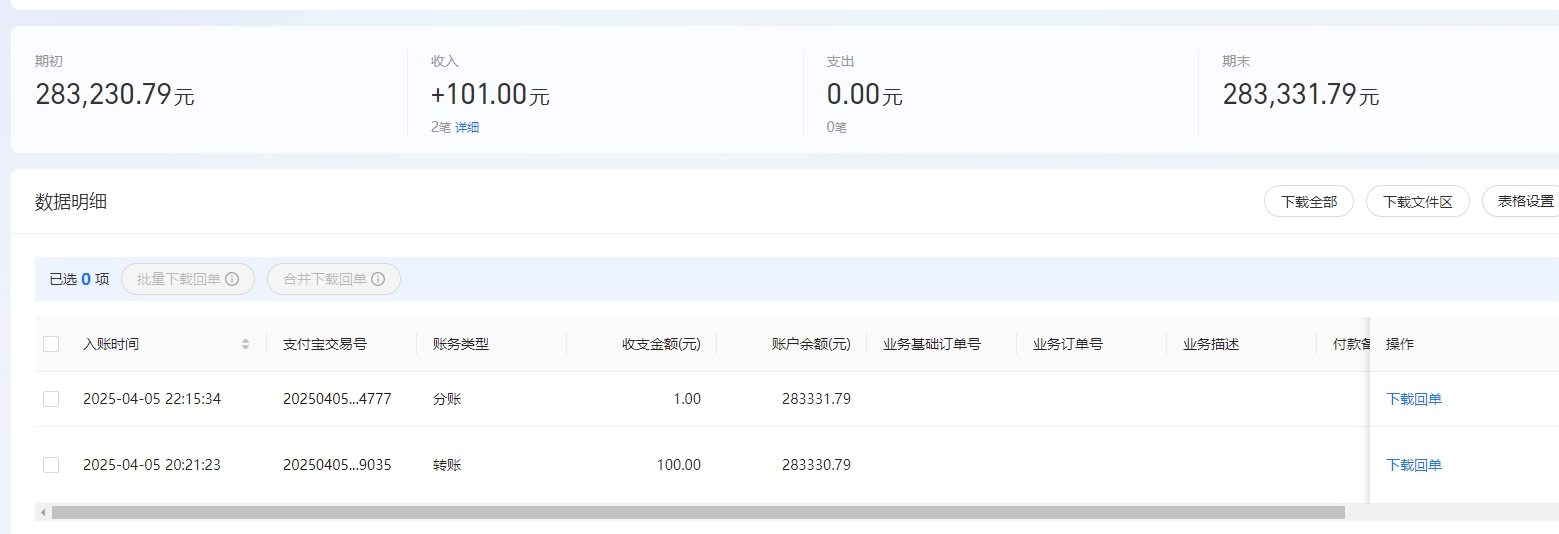Screen dimensions: 1559x534
Task: Click transaction number 20250405...9035
Action: tap(337, 465)
